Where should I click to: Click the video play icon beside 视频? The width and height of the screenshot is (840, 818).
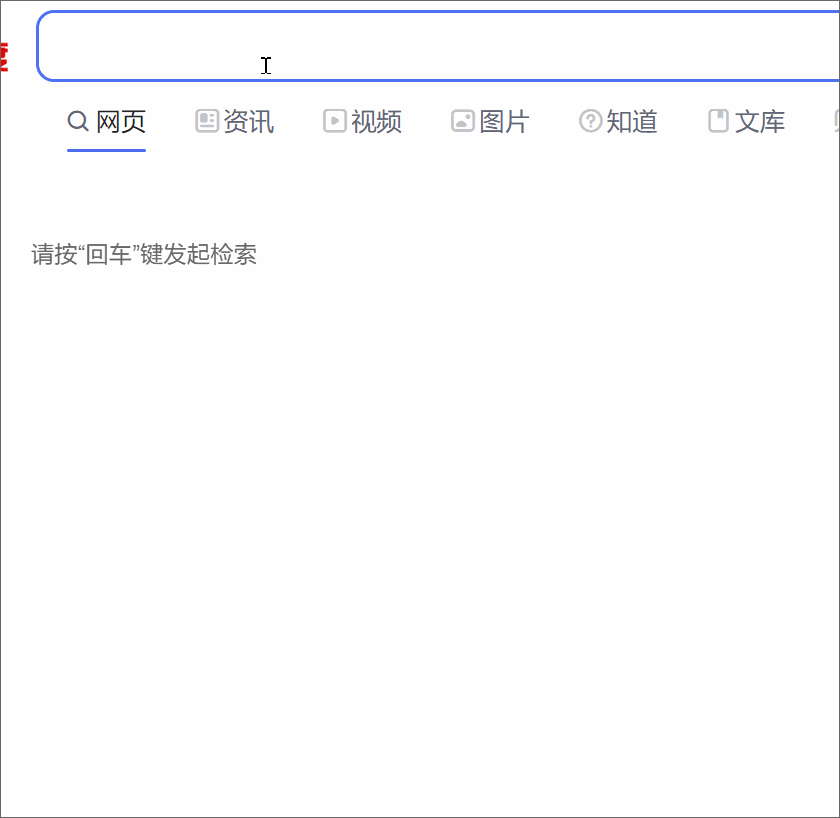(334, 121)
